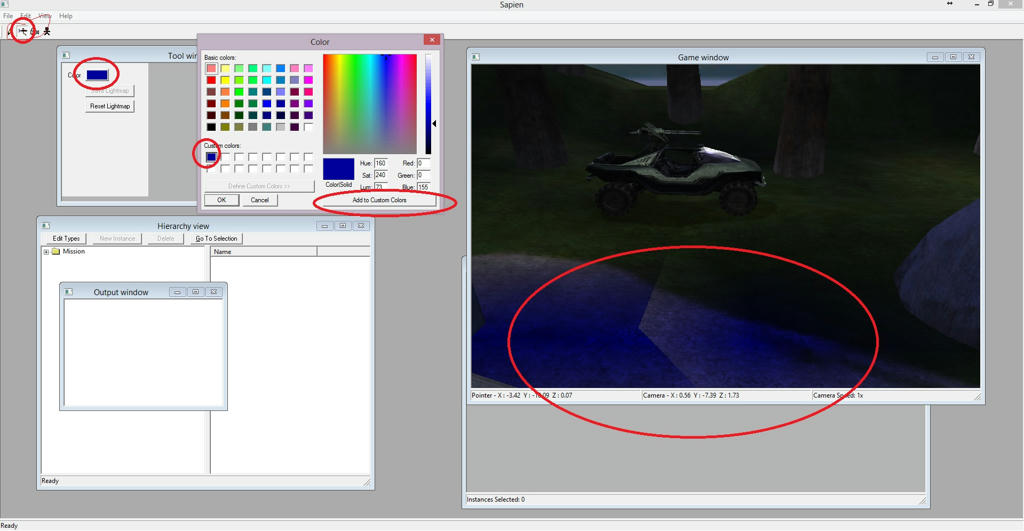This screenshot has height=531, width=1024.
Task: Click inside the rainbow color spectrum
Action: click(370, 104)
